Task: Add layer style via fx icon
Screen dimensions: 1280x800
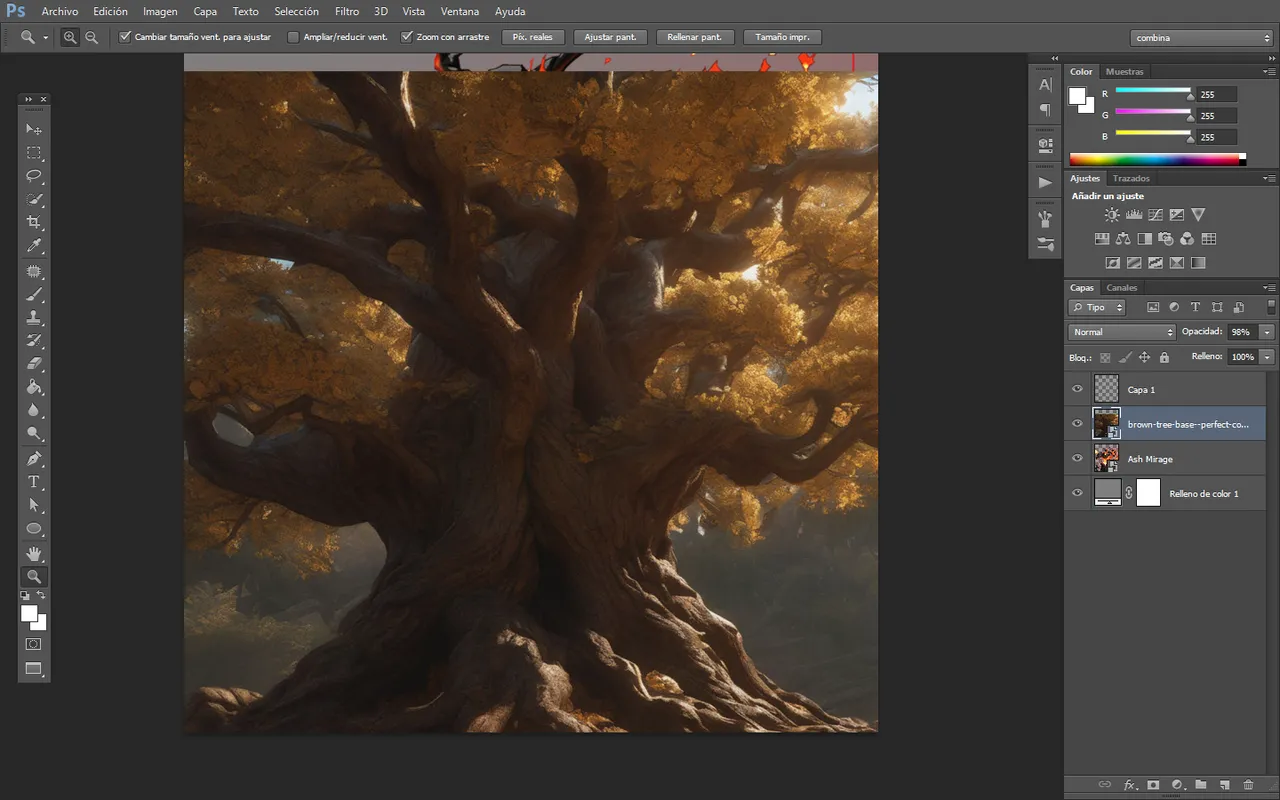Action: 1130,785
